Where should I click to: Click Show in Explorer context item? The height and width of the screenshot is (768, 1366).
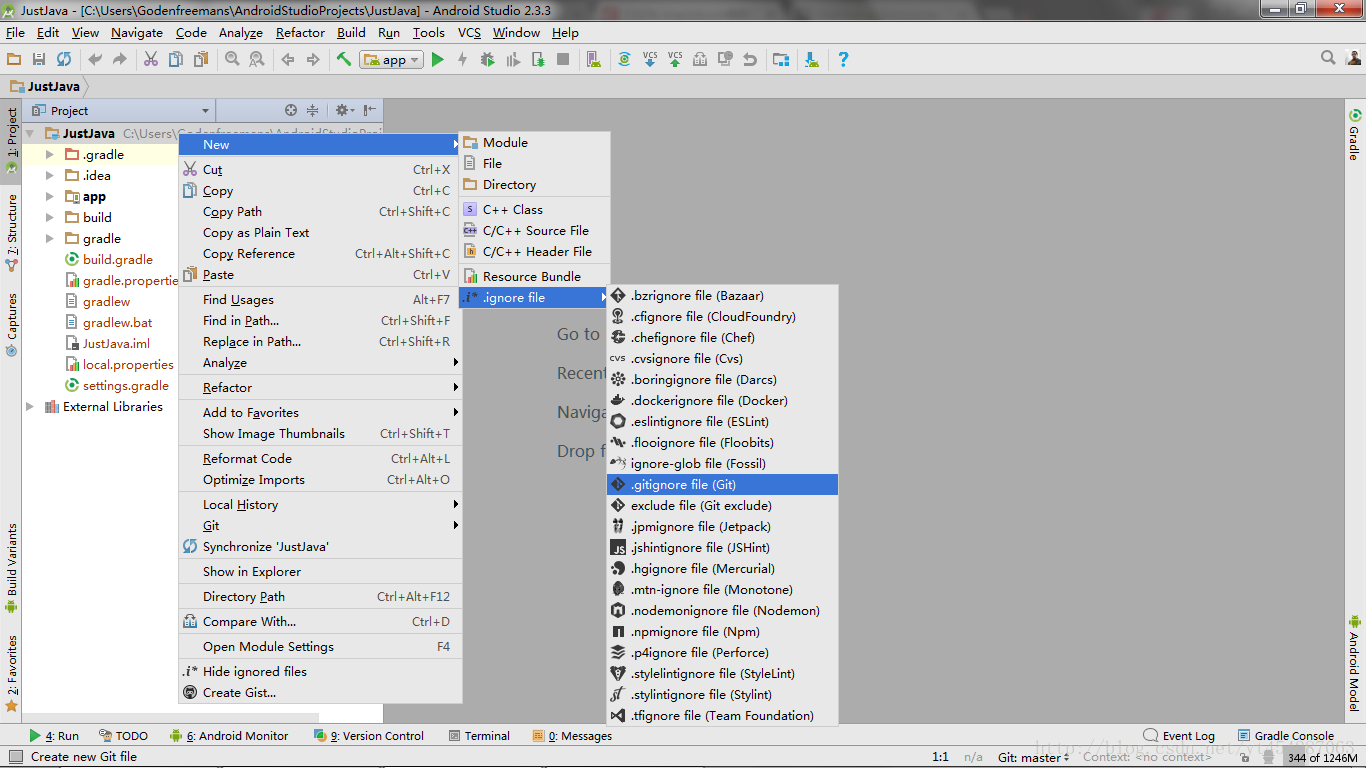[x=320, y=571]
